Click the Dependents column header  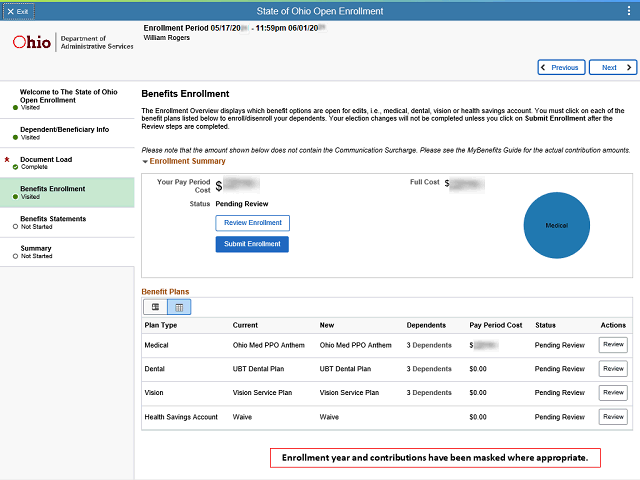[426, 325]
